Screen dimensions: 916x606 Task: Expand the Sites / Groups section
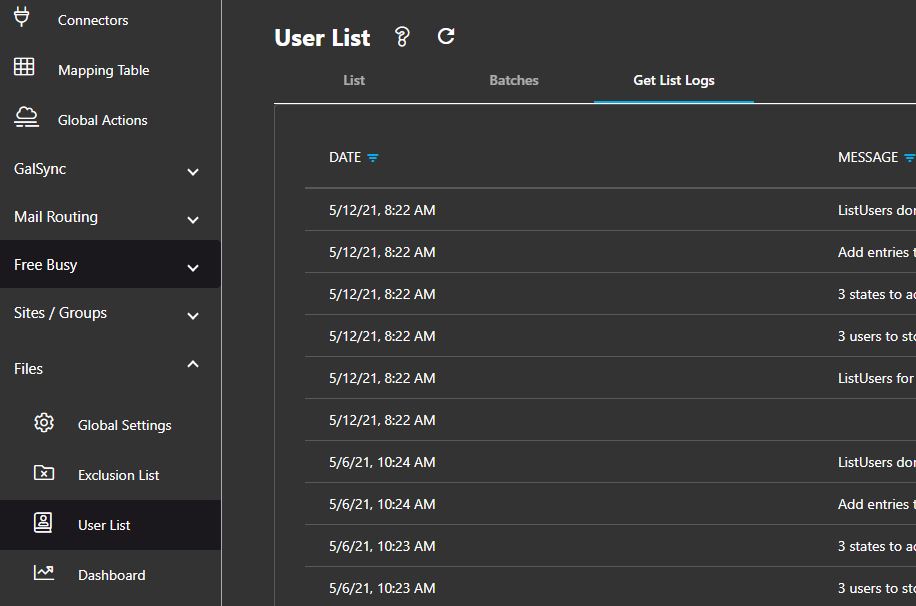[193, 316]
